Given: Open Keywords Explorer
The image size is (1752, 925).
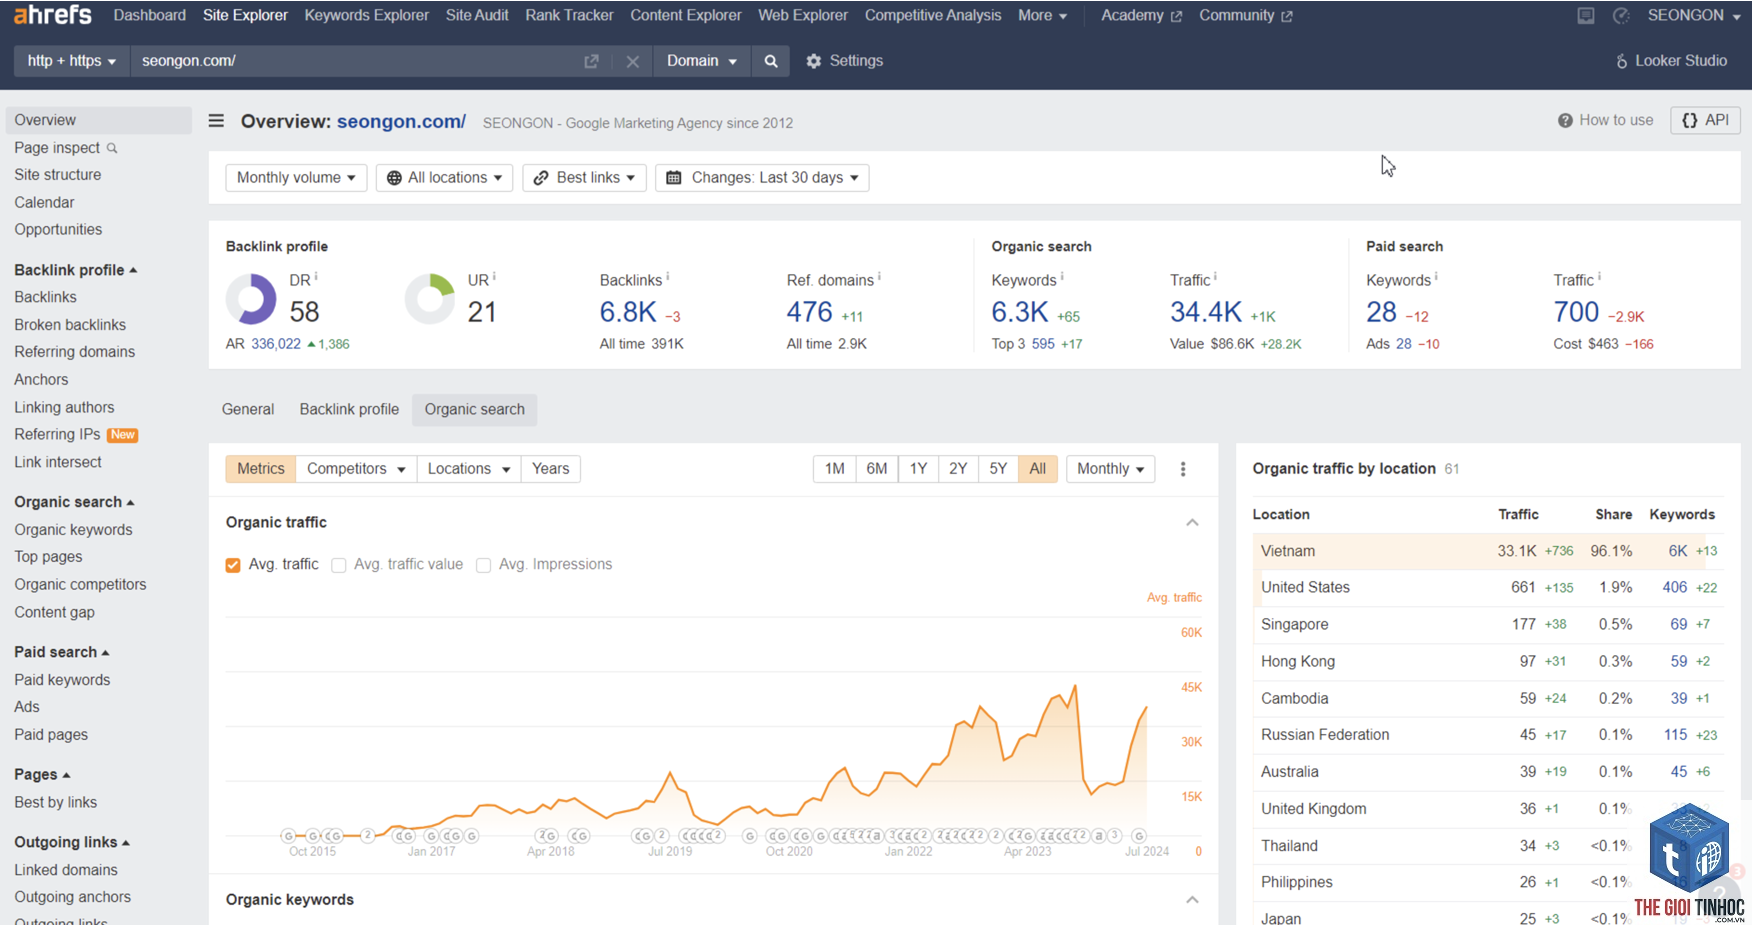Looking at the screenshot, I should (366, 15).
